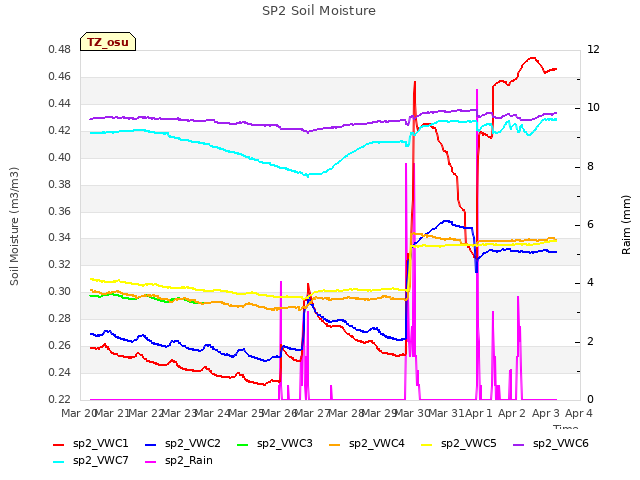The width and height of the screenshot is (640, 480).
Task: Toggle the sp2_VWC5 legend label
Action: 469,444
